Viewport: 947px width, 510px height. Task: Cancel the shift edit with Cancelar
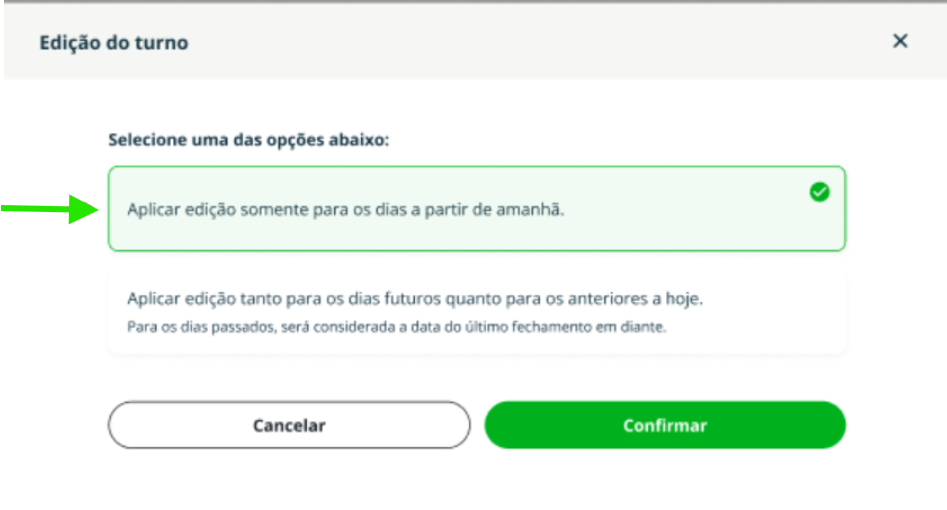click(x=289, y=425)
